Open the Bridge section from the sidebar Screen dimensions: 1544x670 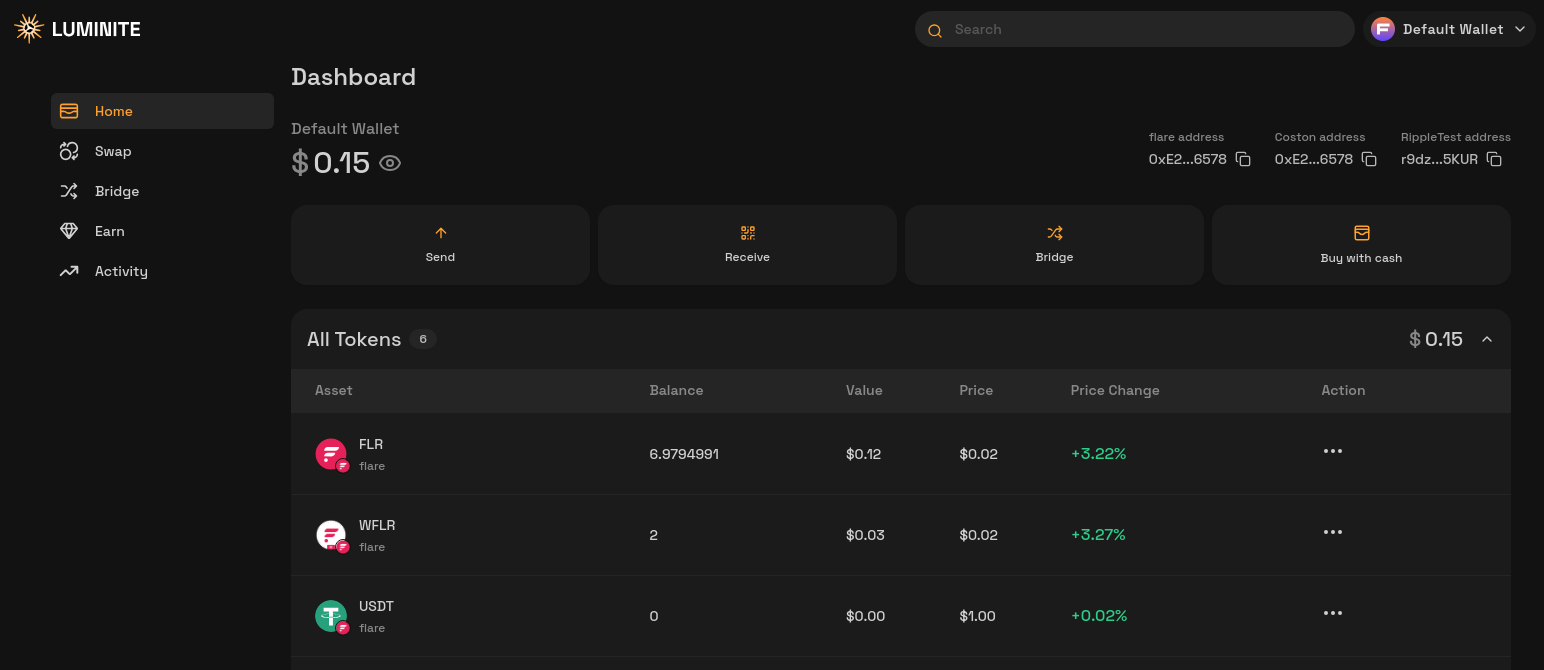117,191
